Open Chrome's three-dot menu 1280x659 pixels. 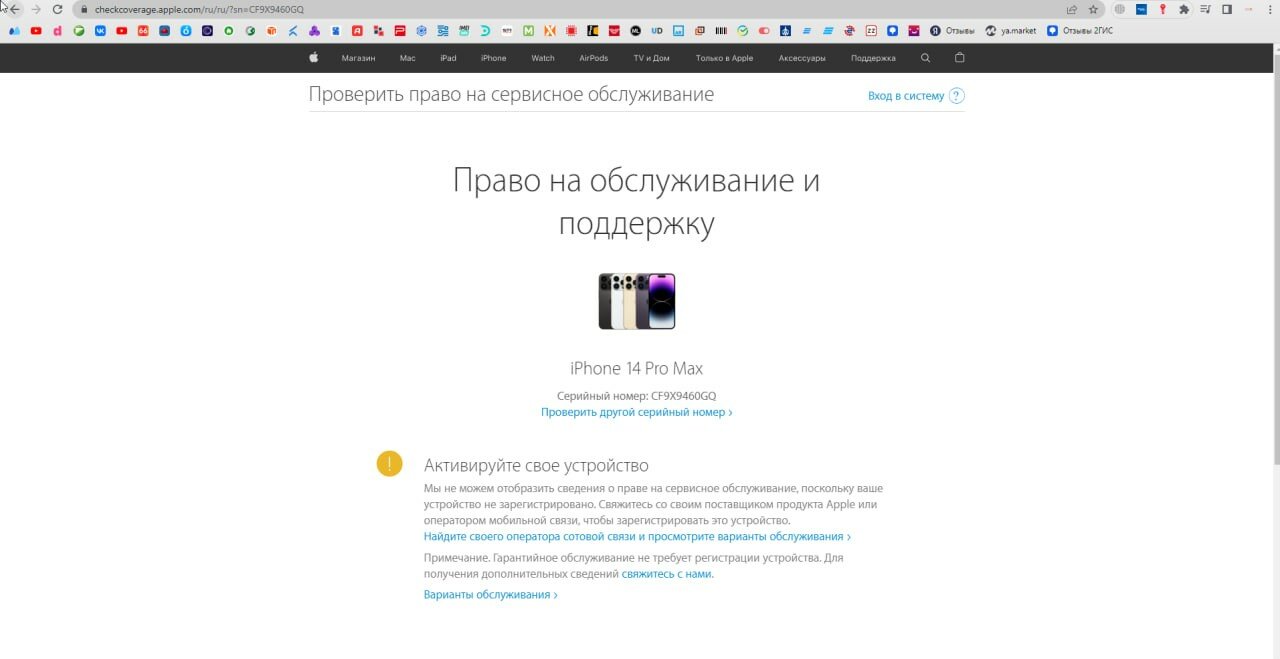tap(1270, 9)
